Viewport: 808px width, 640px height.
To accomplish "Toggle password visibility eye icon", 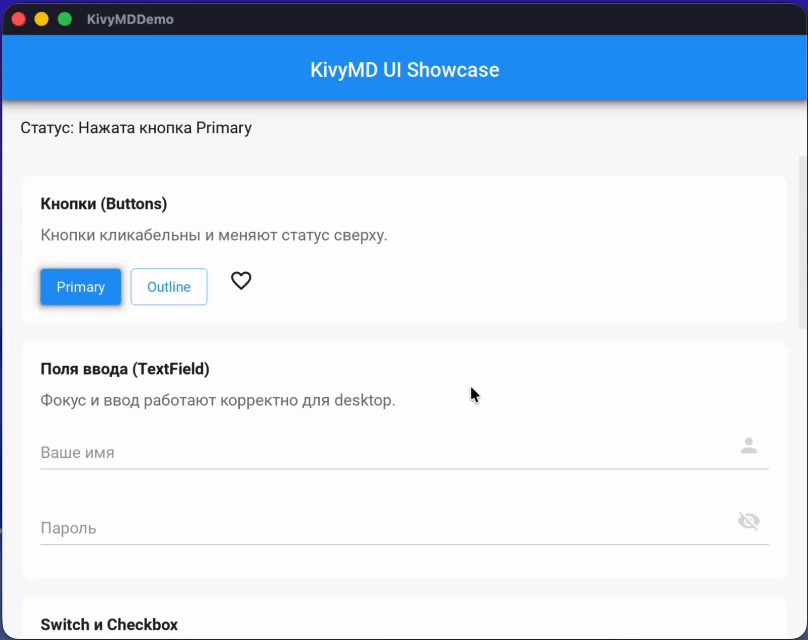I will pos(748,521).
